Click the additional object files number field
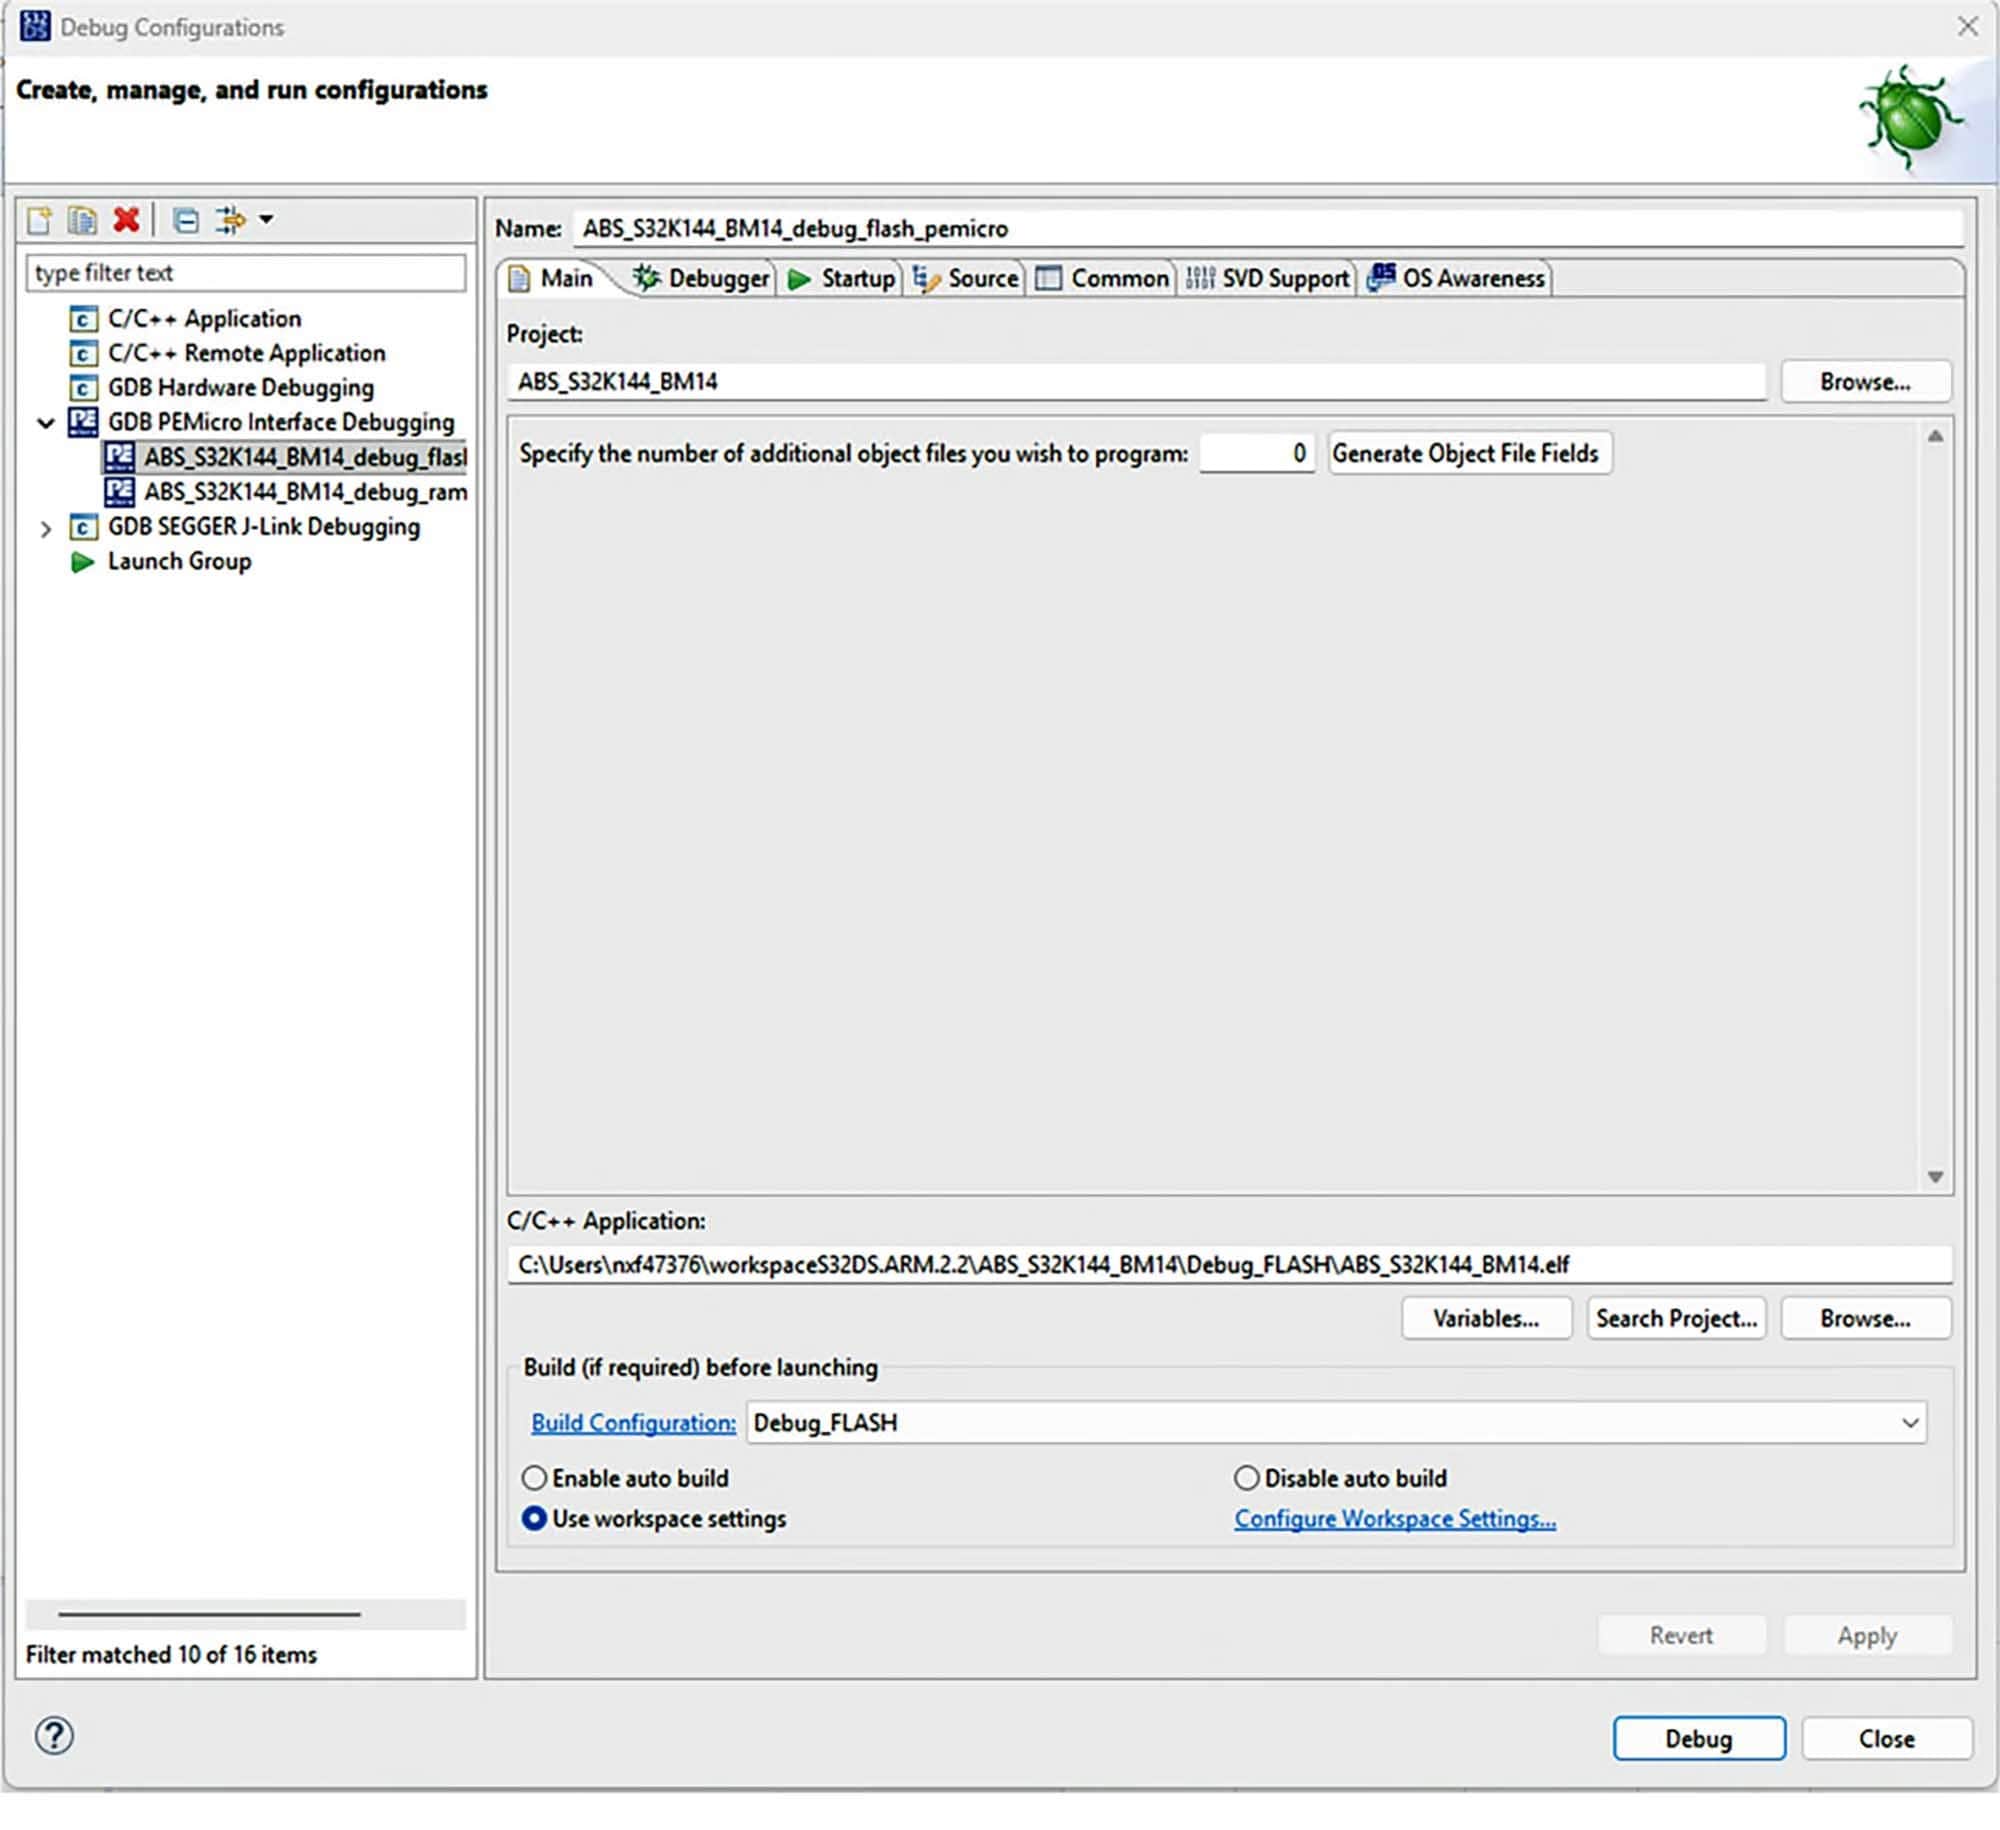This screenshot has width=2000, height=1830. point(1257,453)
